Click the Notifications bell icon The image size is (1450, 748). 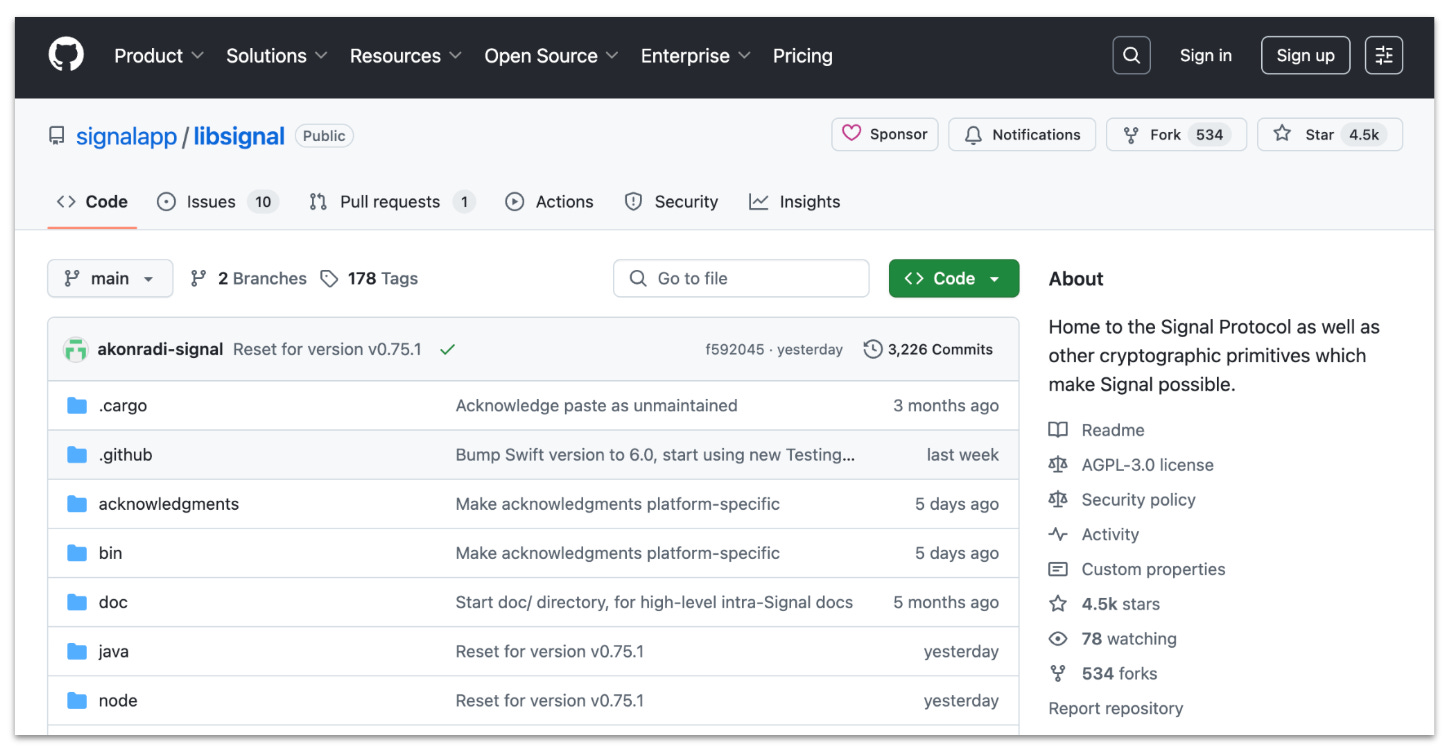[973, 135]
